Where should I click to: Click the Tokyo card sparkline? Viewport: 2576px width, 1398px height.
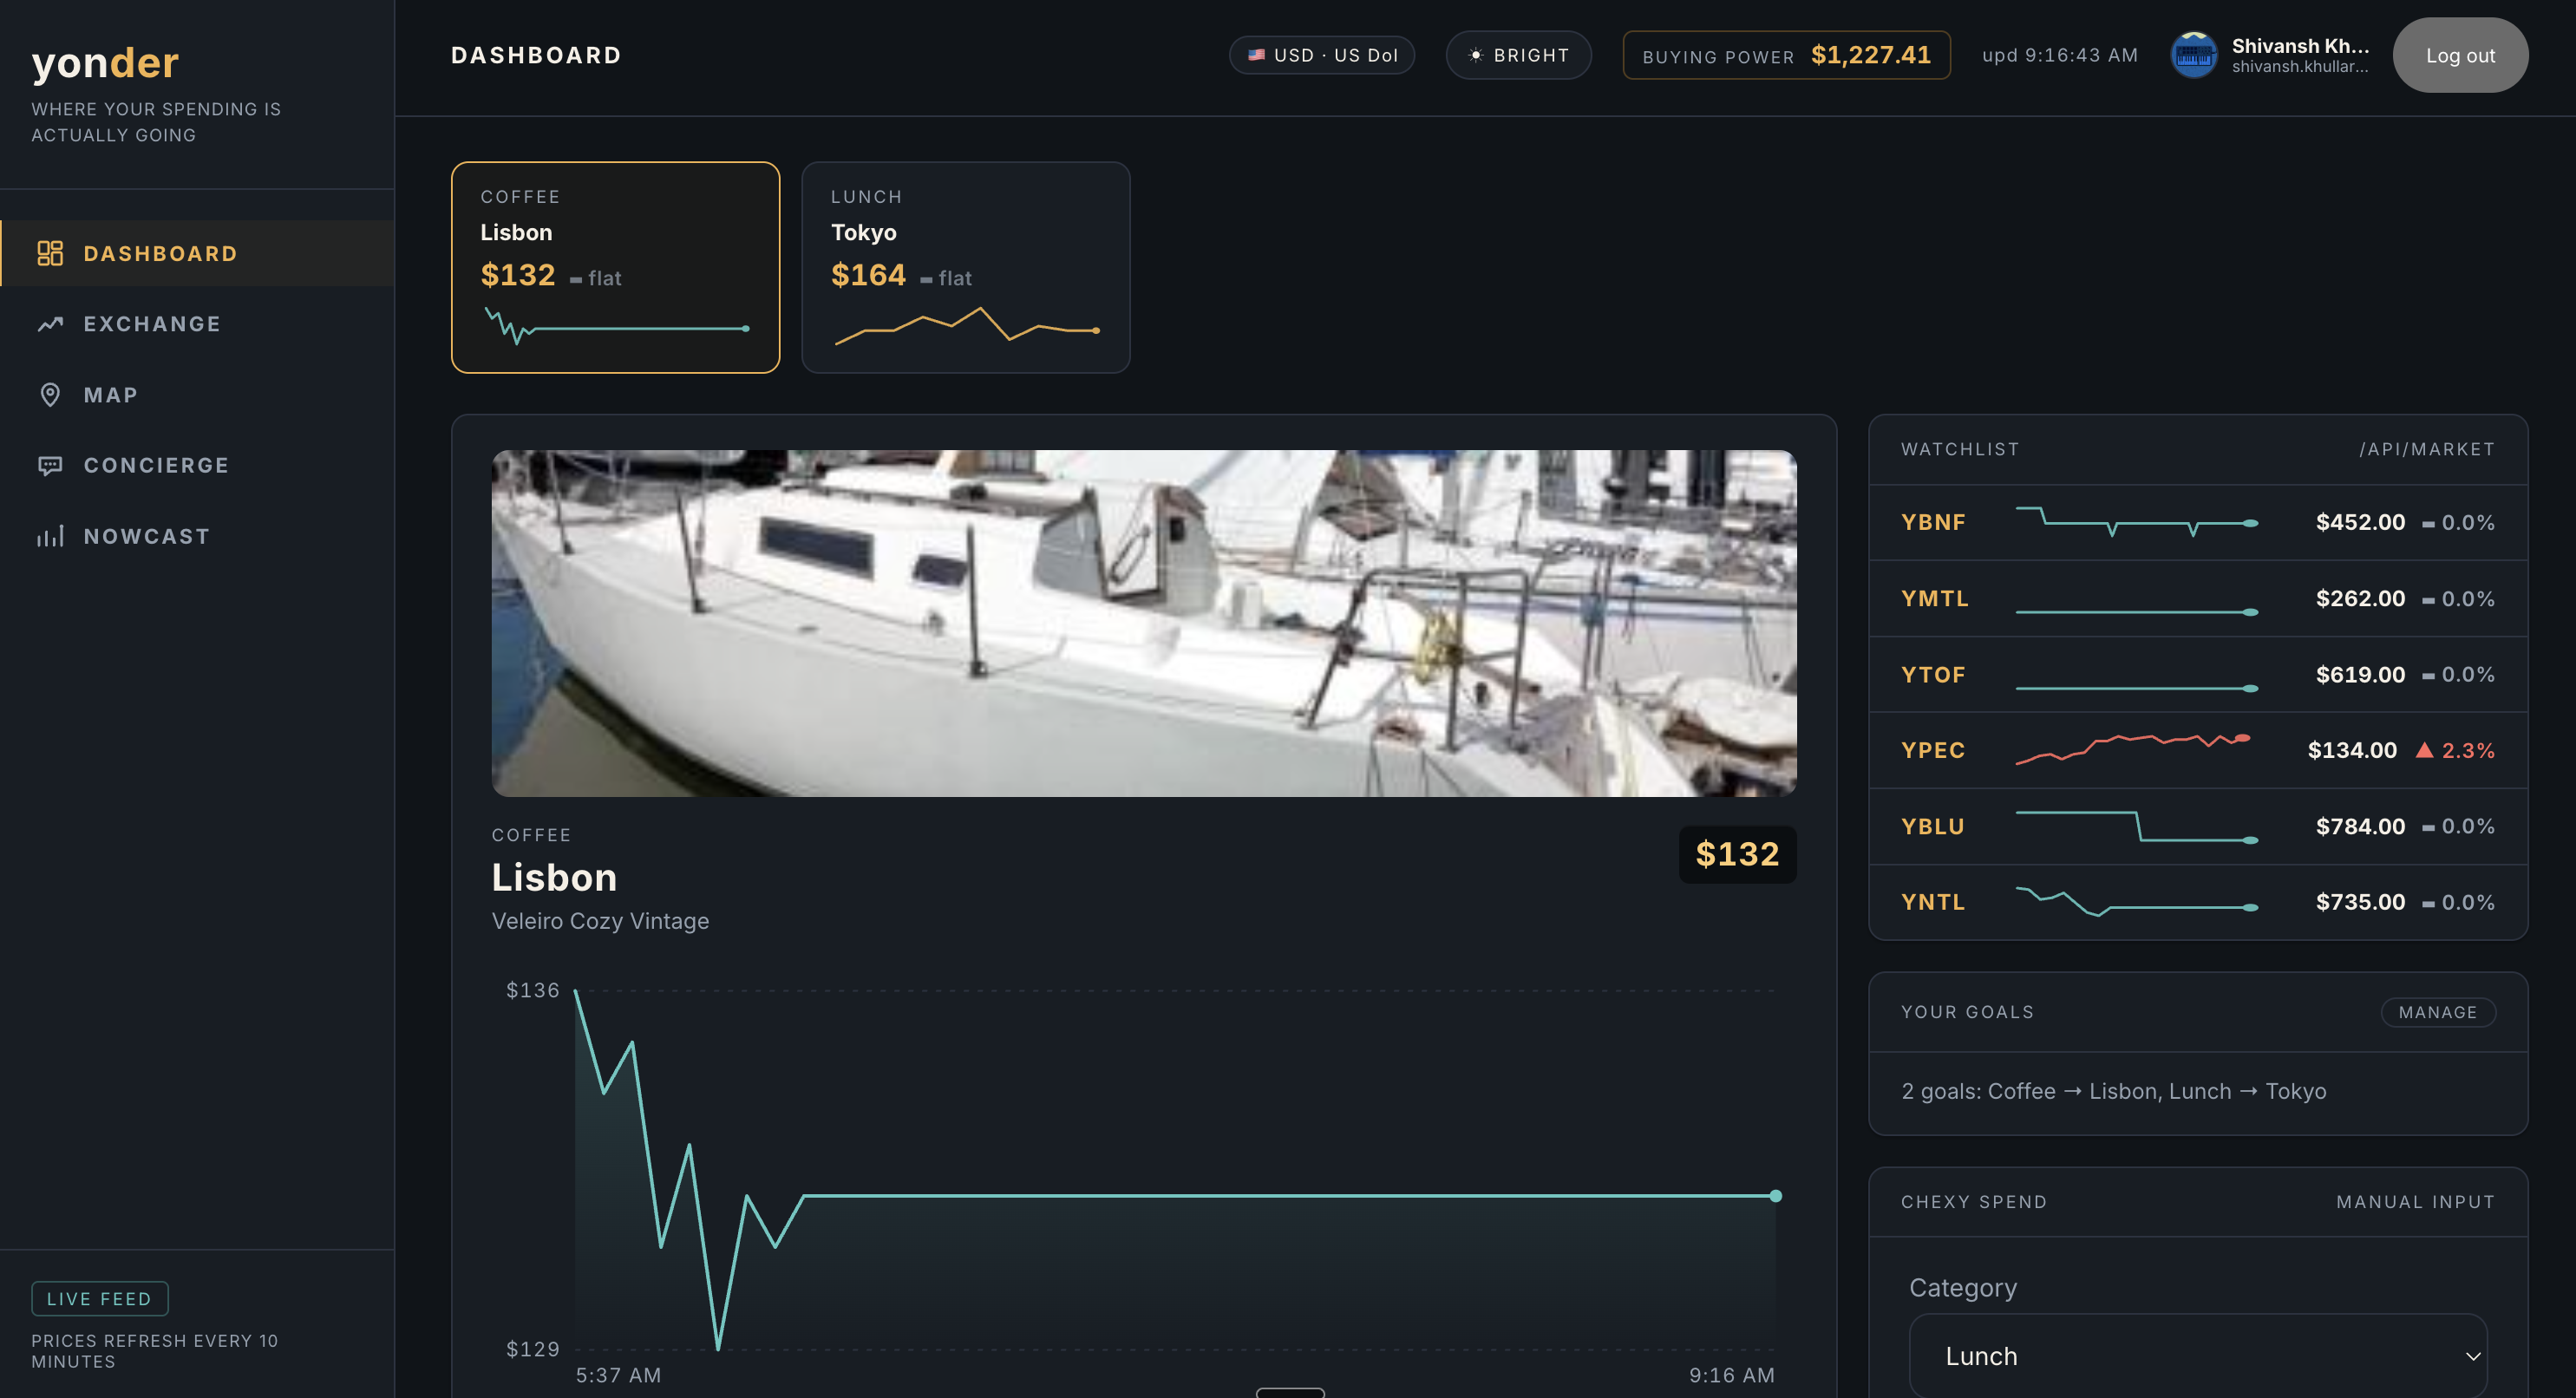[x=967, y=325]
